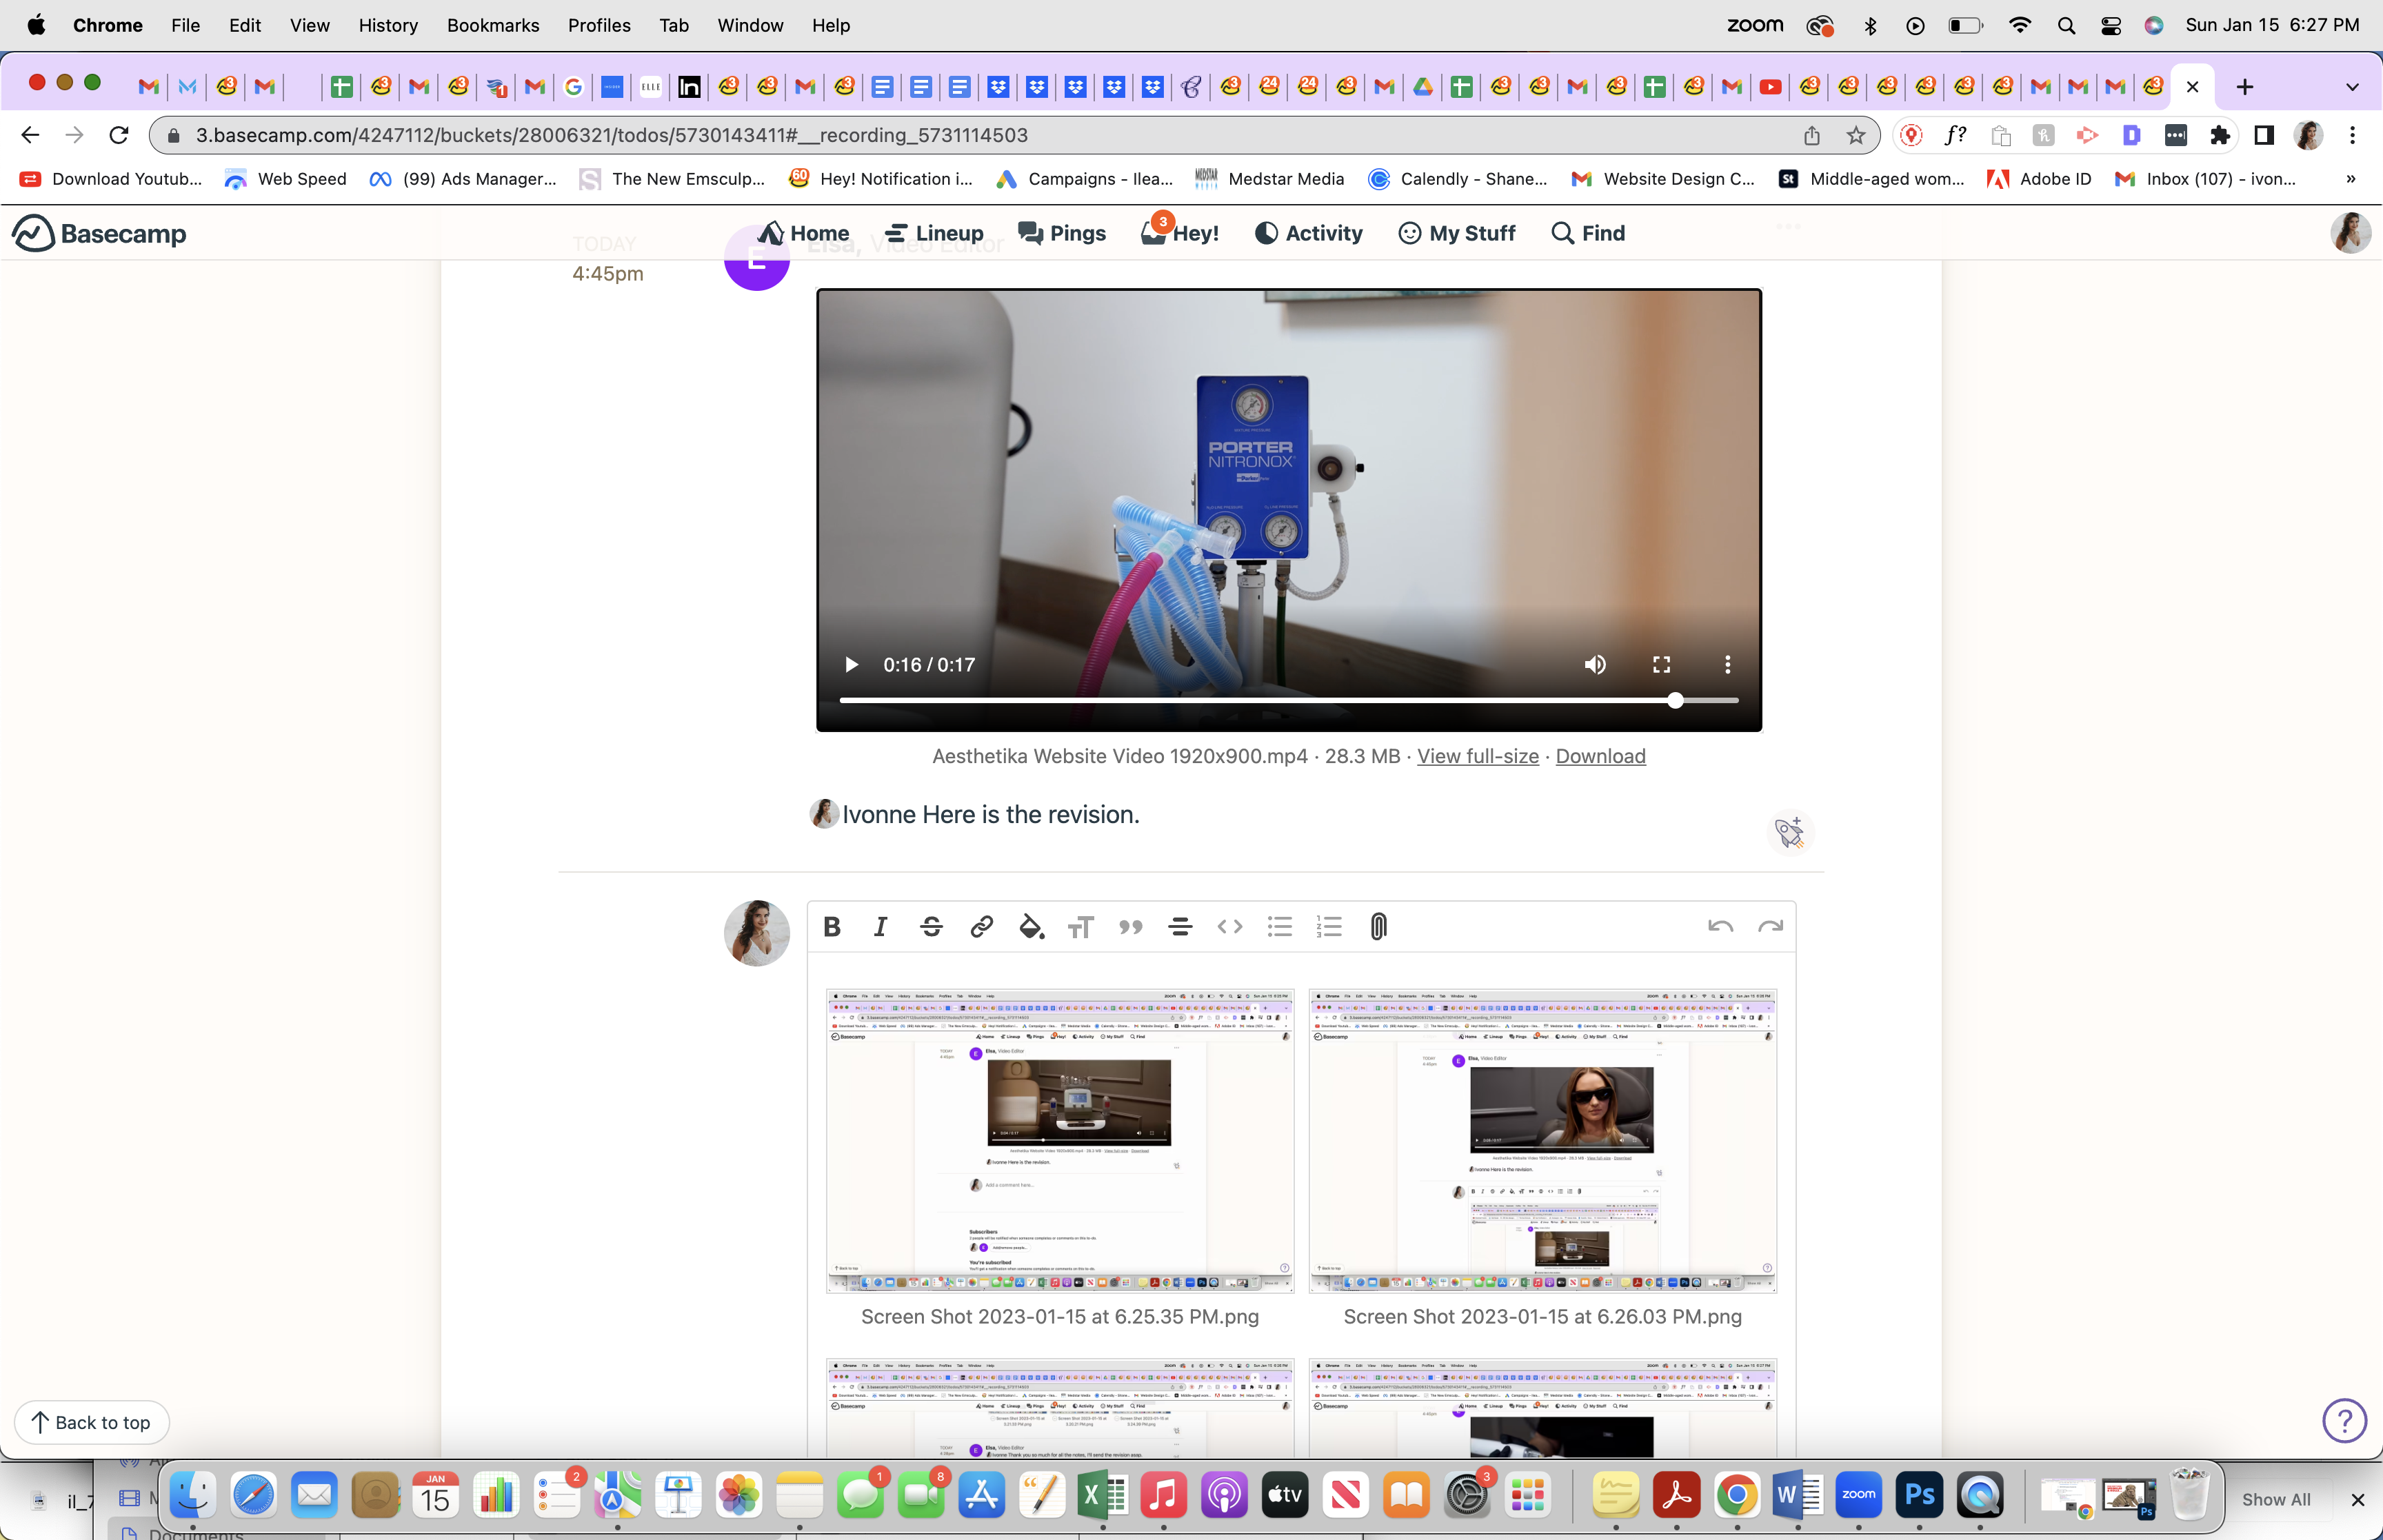Click the video progress bar scrubber
Viewport: 2383px width, 1540px height.
(1675, 701)
